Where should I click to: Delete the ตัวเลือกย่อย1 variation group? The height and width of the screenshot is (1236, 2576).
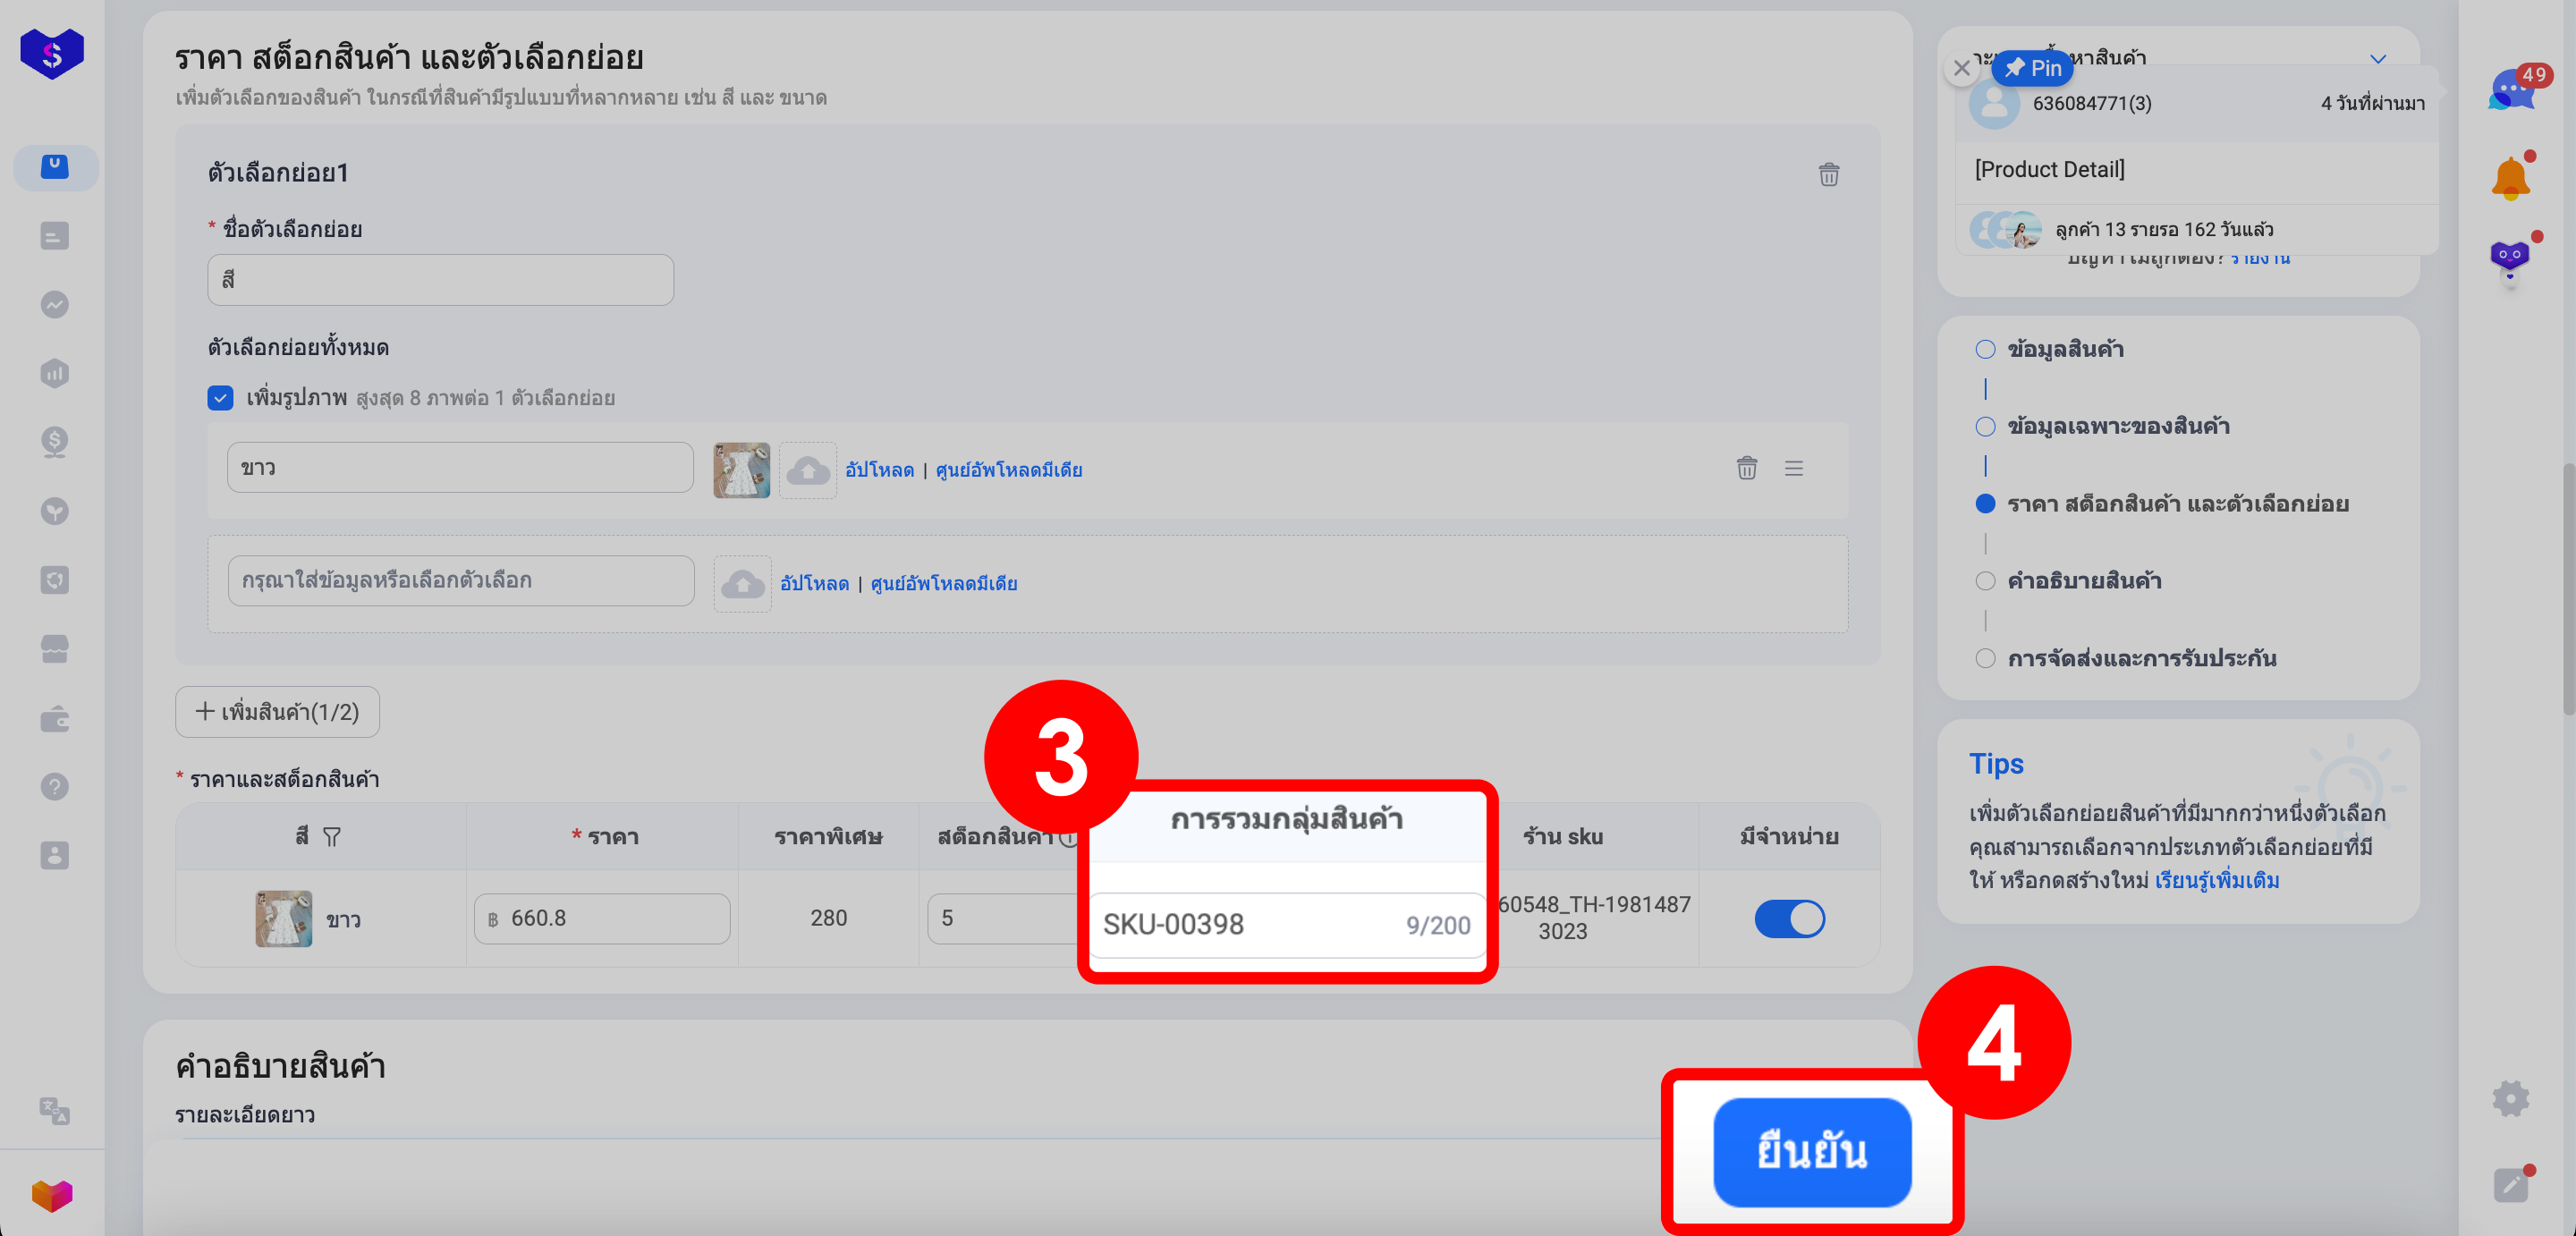[1828, 175]
